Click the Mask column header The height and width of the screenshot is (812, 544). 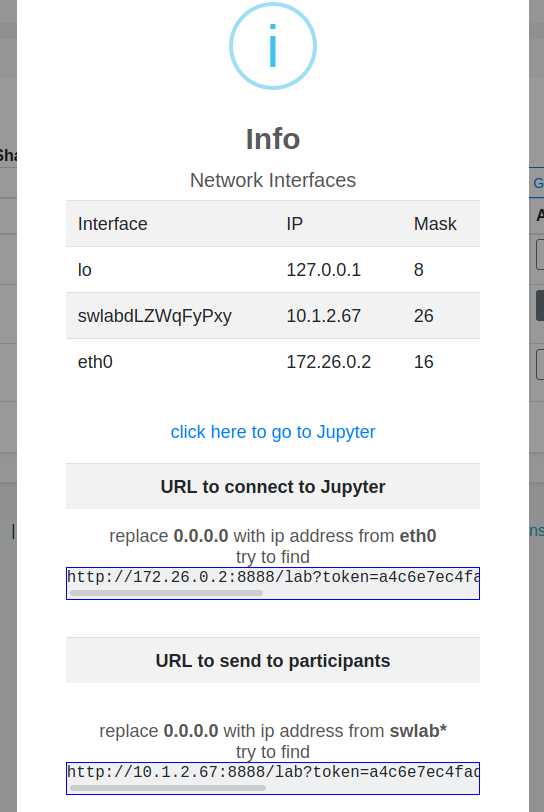click(435, 224)
